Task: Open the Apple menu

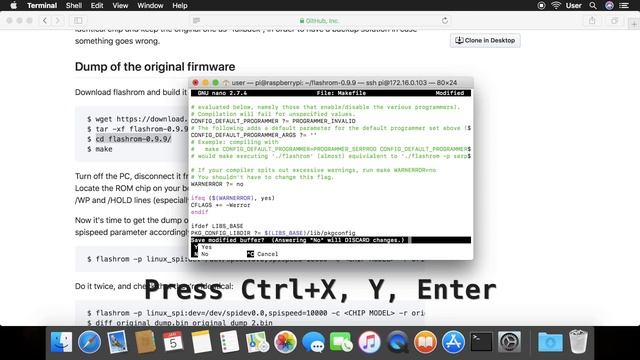Action: [13, 6]
